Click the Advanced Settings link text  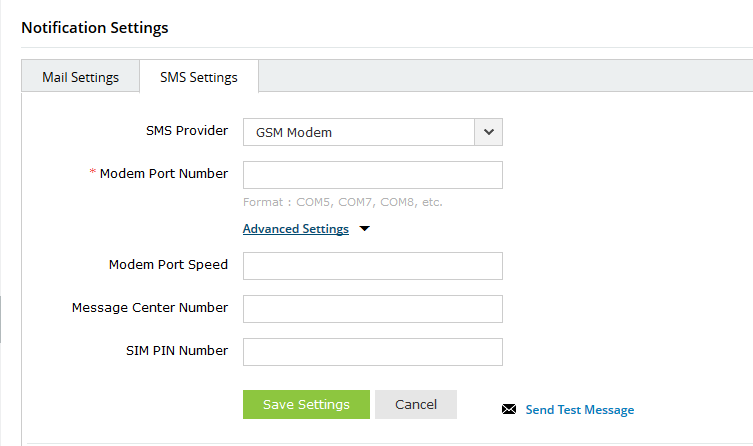(296, 229)
